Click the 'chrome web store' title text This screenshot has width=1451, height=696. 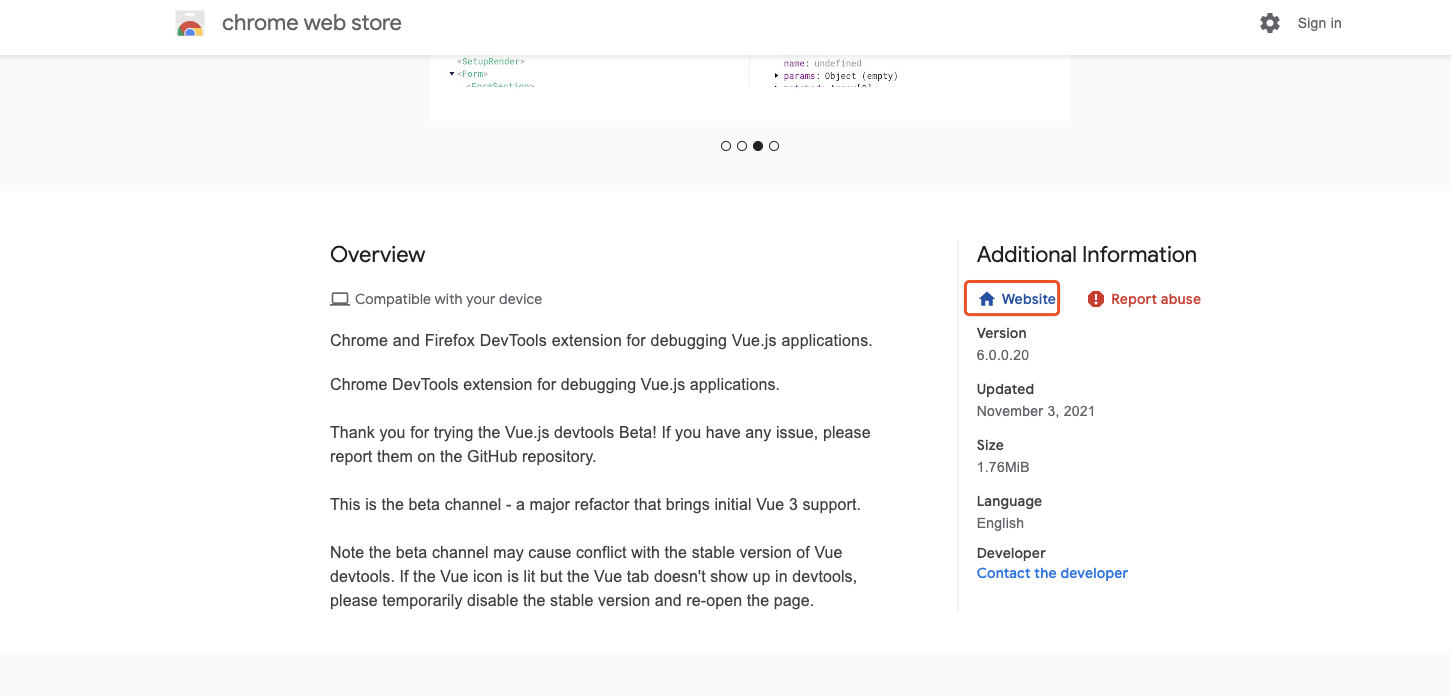point(311,23)
